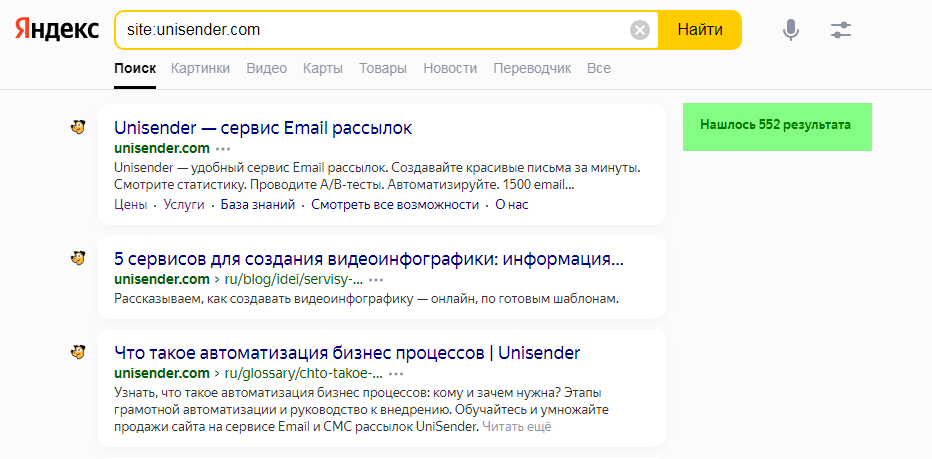Click the Найти search button
This screenshot has height=459, width=932.
700,30
